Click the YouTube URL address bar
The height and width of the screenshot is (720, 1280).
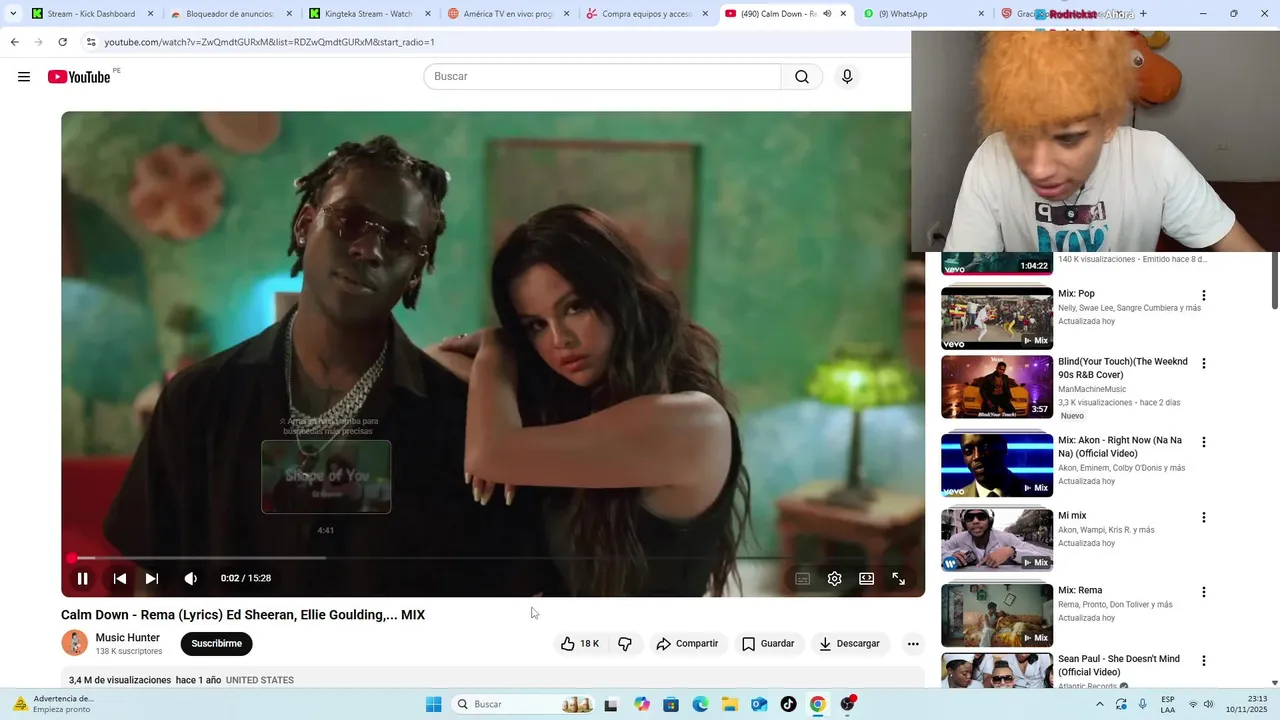pyautogui.click(x=269, y=42)
